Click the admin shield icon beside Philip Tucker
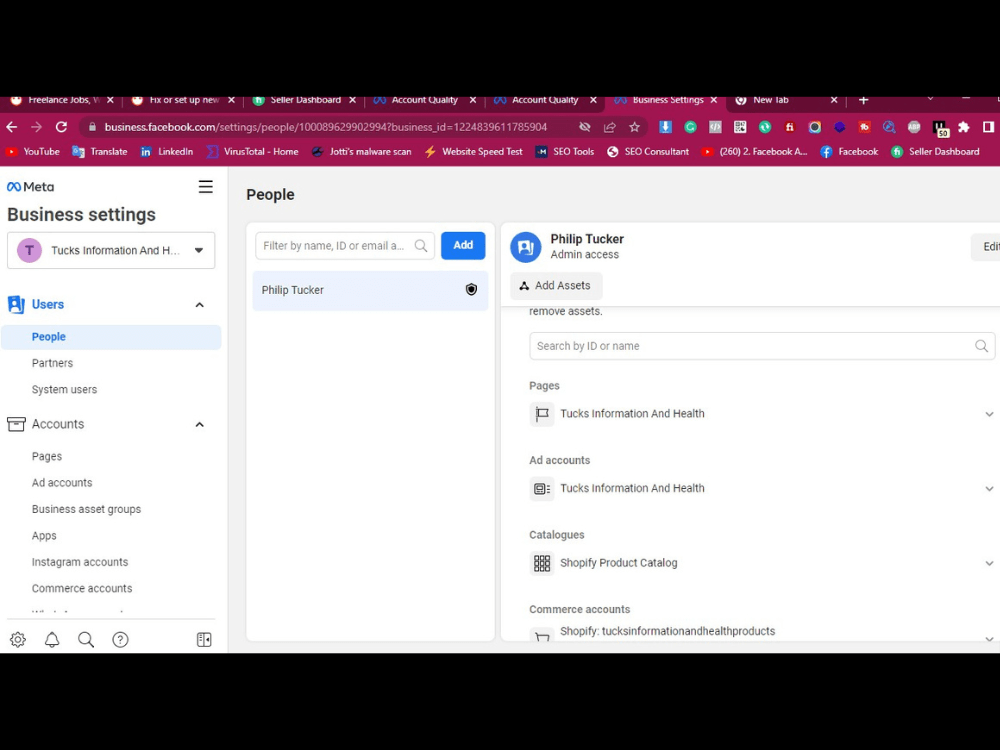Image resolution: width=1000 pixels, height=750 pixels. tap(471, 290)
